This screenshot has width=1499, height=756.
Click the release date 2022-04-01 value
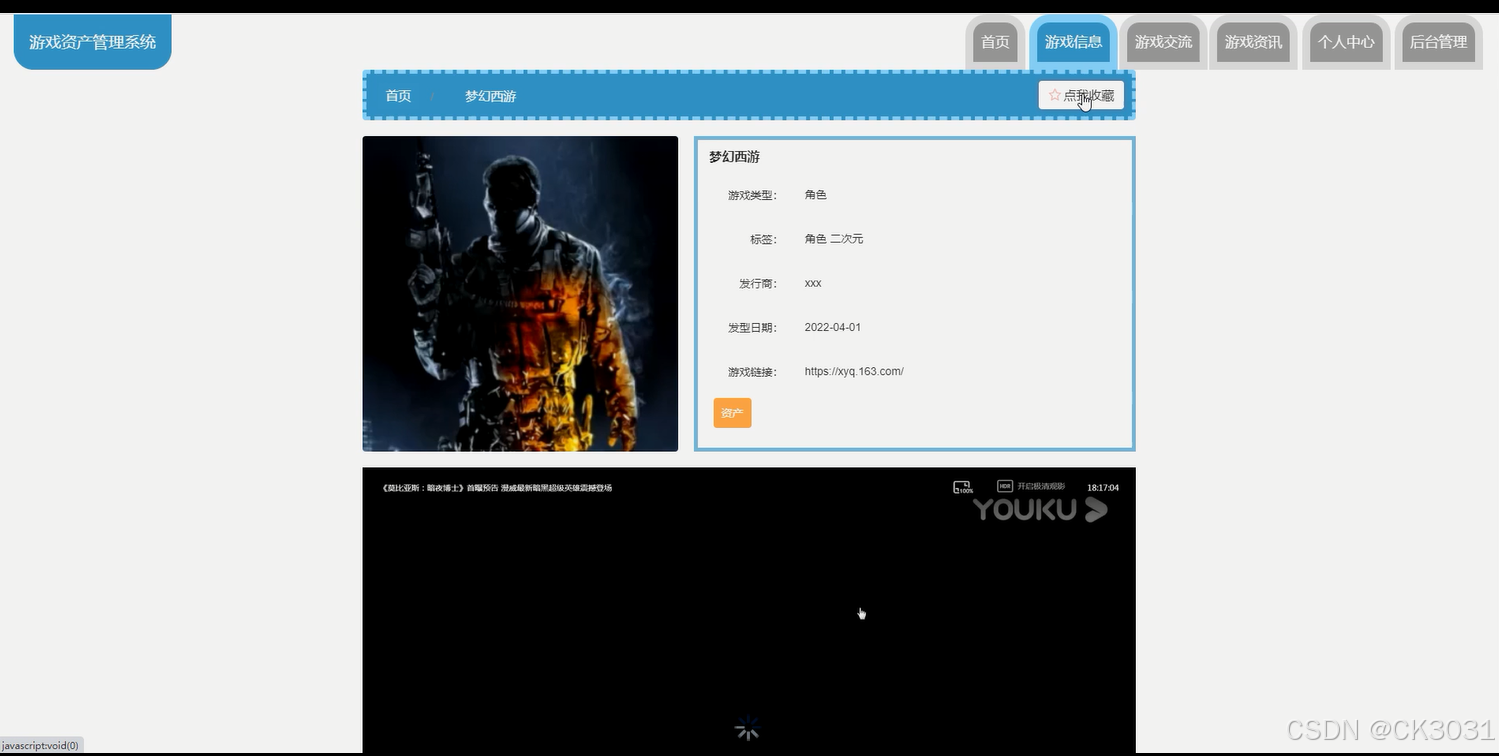pos(832,327)
